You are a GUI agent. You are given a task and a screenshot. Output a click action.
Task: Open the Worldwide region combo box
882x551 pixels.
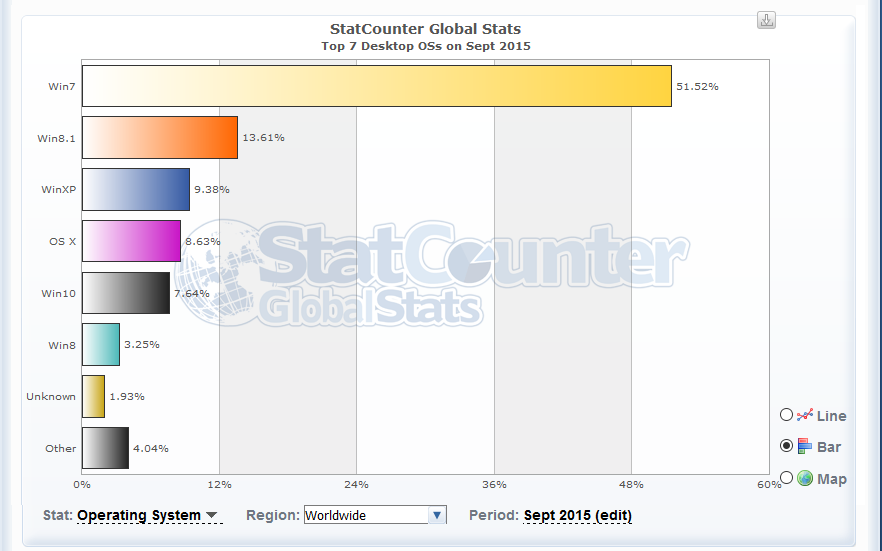point(375,515)
